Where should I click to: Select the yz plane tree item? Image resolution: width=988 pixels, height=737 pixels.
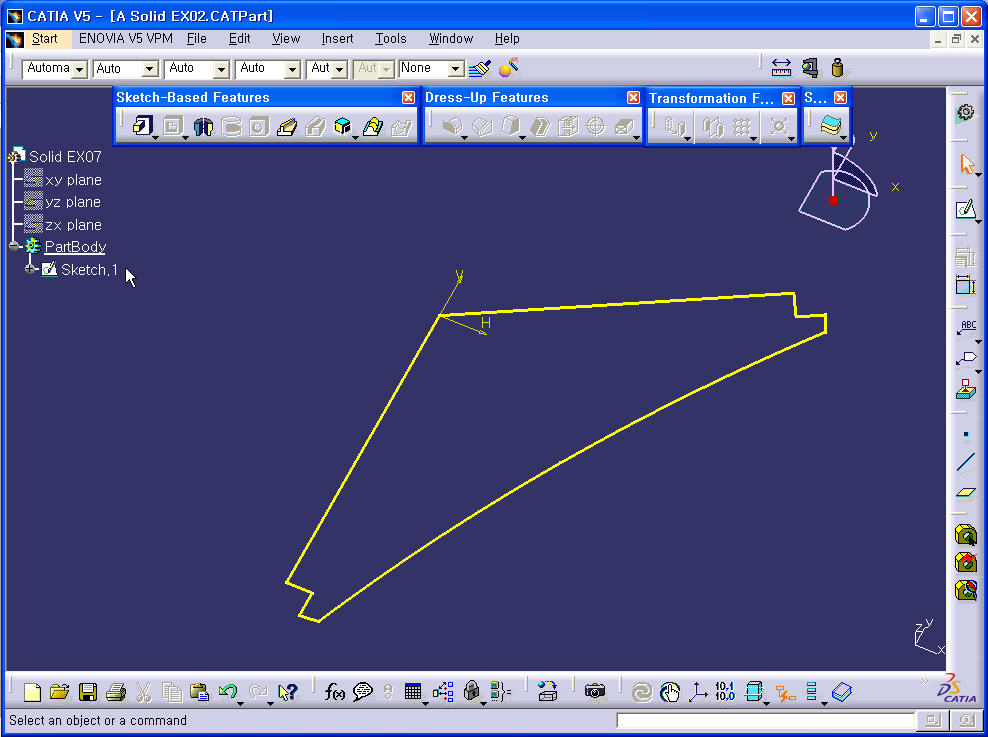73,202
